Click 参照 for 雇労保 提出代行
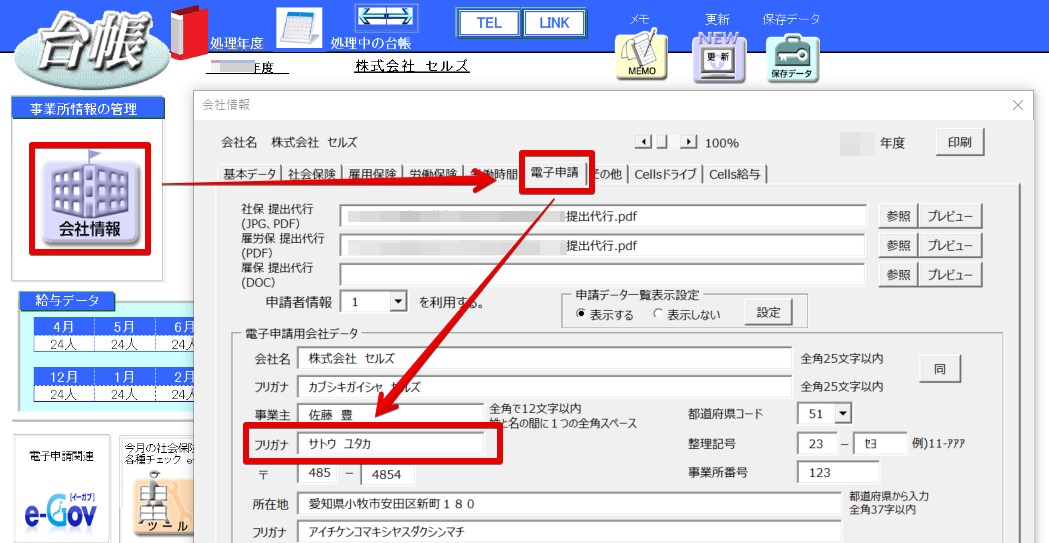The width and height of the screenshot is (1049, 543). point(898,245)
